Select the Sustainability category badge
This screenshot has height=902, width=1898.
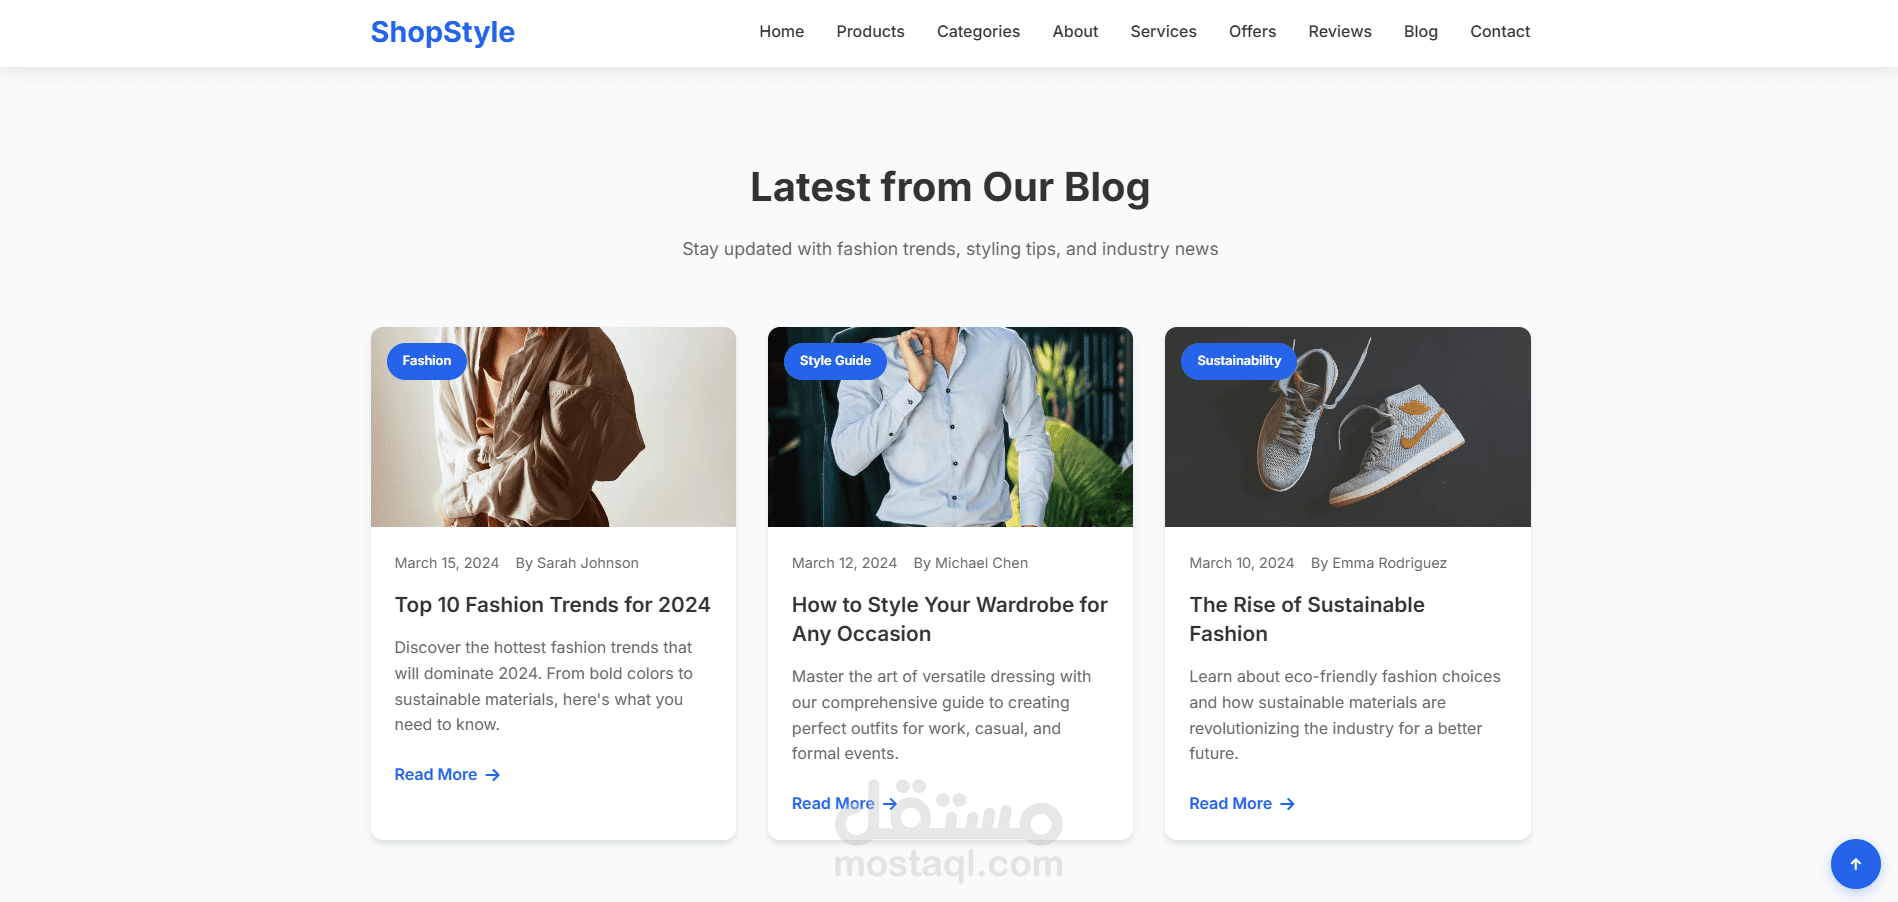point(1239,361)
